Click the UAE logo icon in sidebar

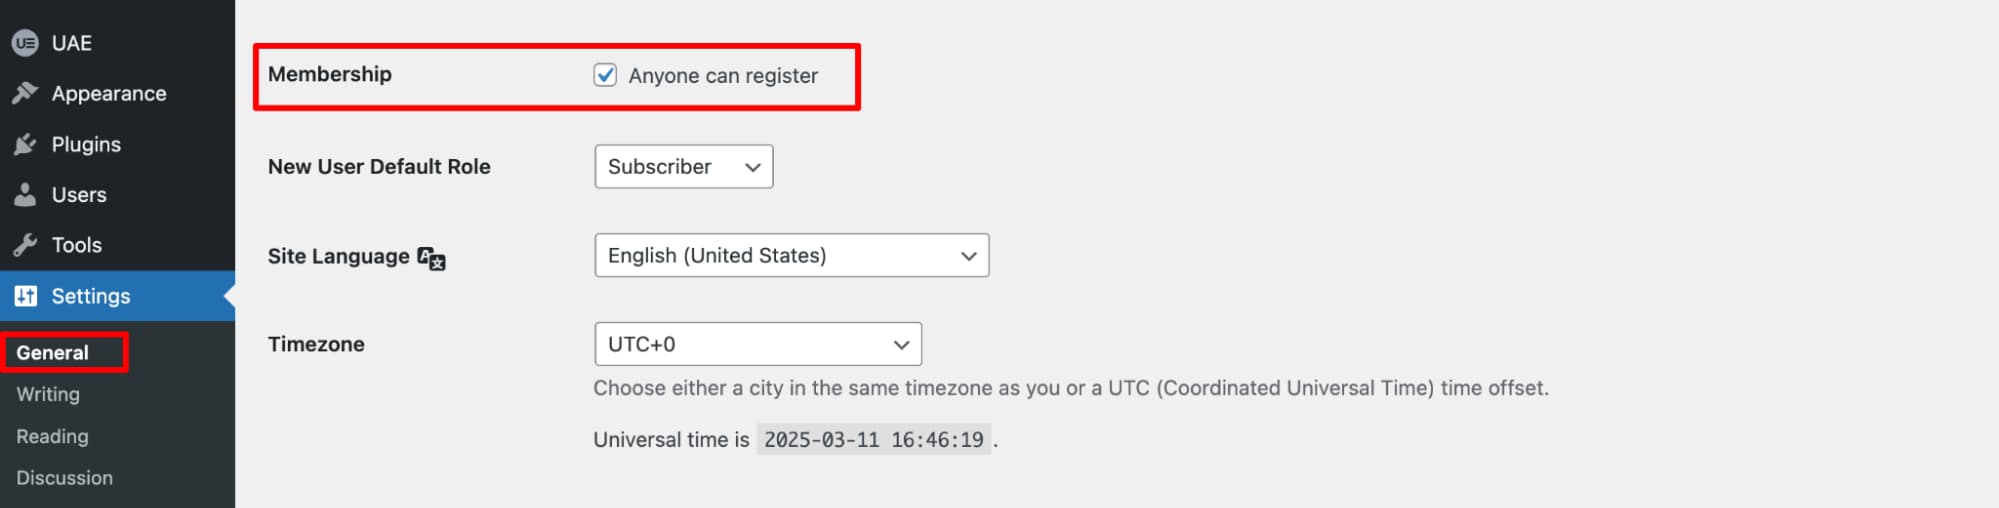(25, 43)
